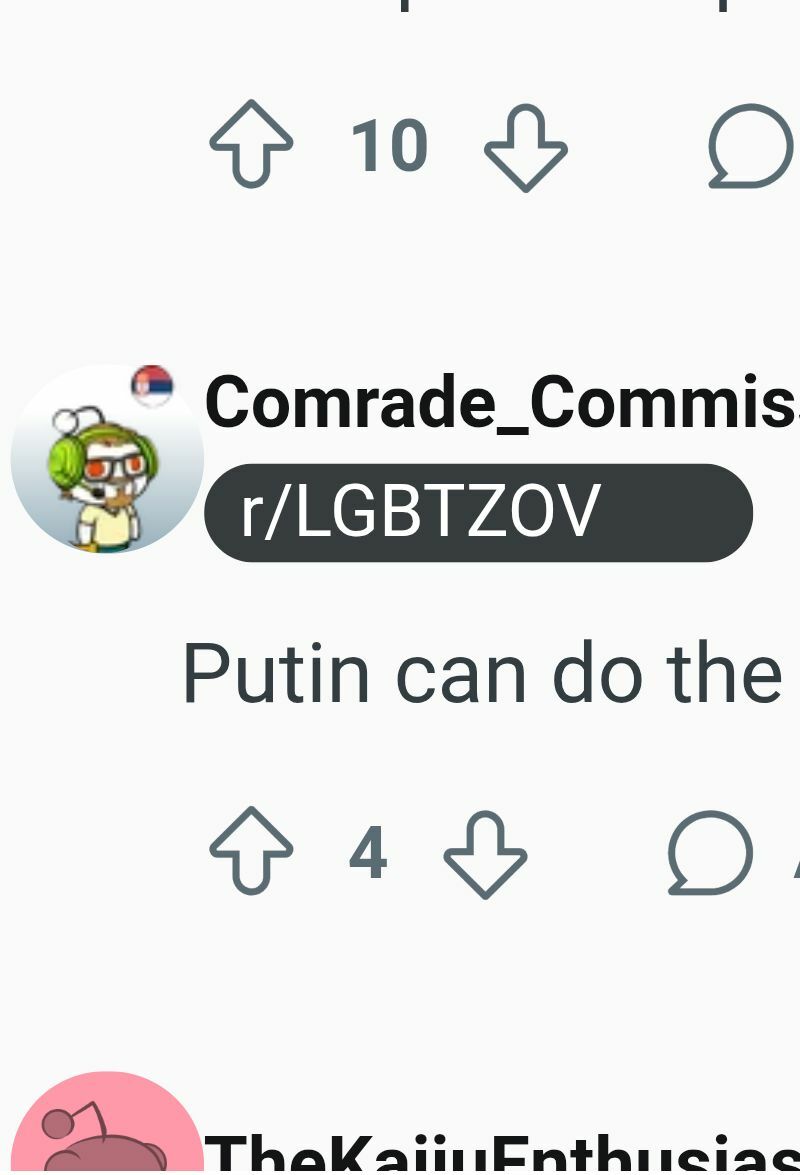Downvote the Comrade_Commis comment
The width and height of the screenshot is (800, 1175).
pos(485,854)
